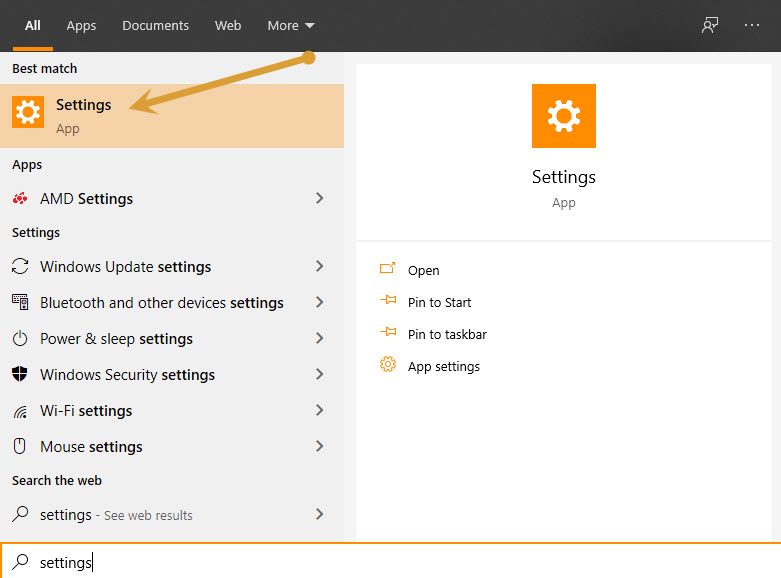Click the Windows Security shield icon
The width and height of the screenshot is (781, 578).
tap(20, 374)
